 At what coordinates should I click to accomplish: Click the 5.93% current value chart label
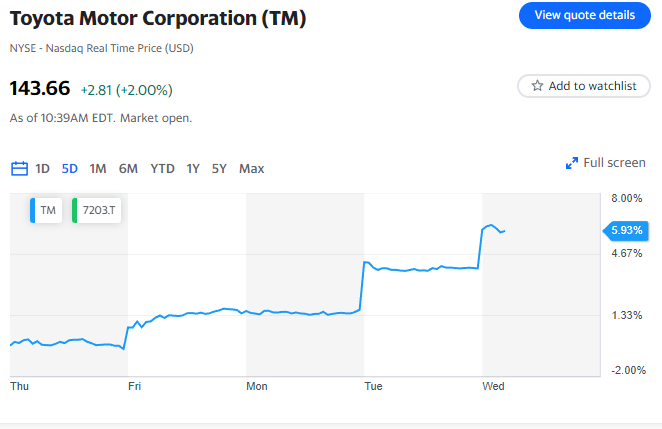(x=627, y=231)
